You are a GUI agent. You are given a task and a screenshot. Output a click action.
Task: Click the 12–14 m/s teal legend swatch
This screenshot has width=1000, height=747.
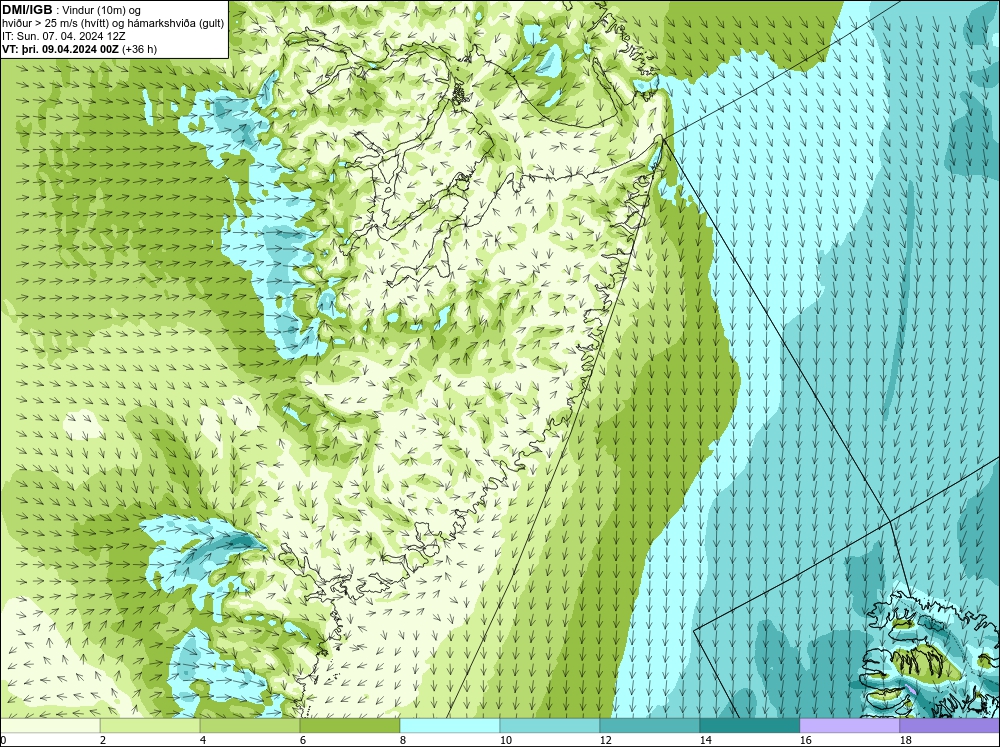(650, 725)
